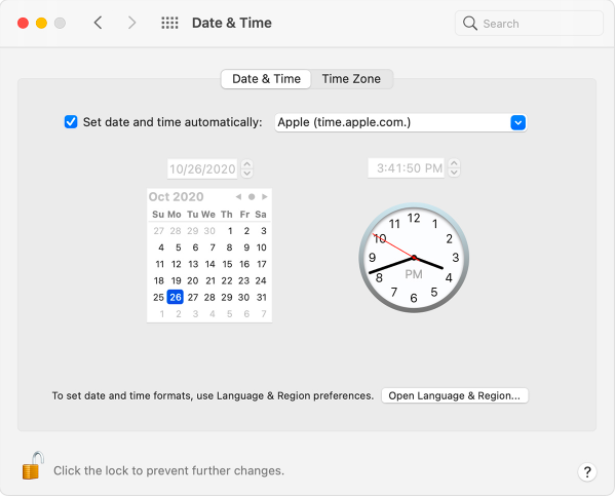
Task: Select October 25 in the calendar
Action: pos(158,297)
